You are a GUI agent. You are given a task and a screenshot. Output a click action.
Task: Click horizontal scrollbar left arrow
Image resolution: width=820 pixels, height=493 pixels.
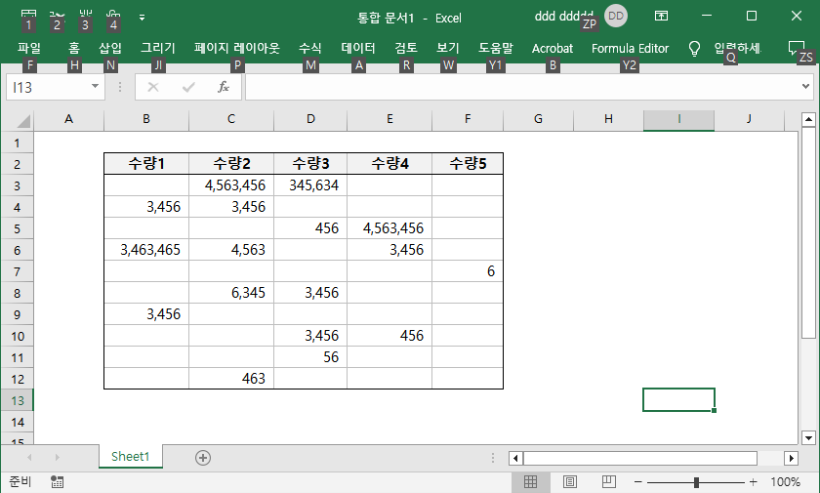tap(516, 458)
